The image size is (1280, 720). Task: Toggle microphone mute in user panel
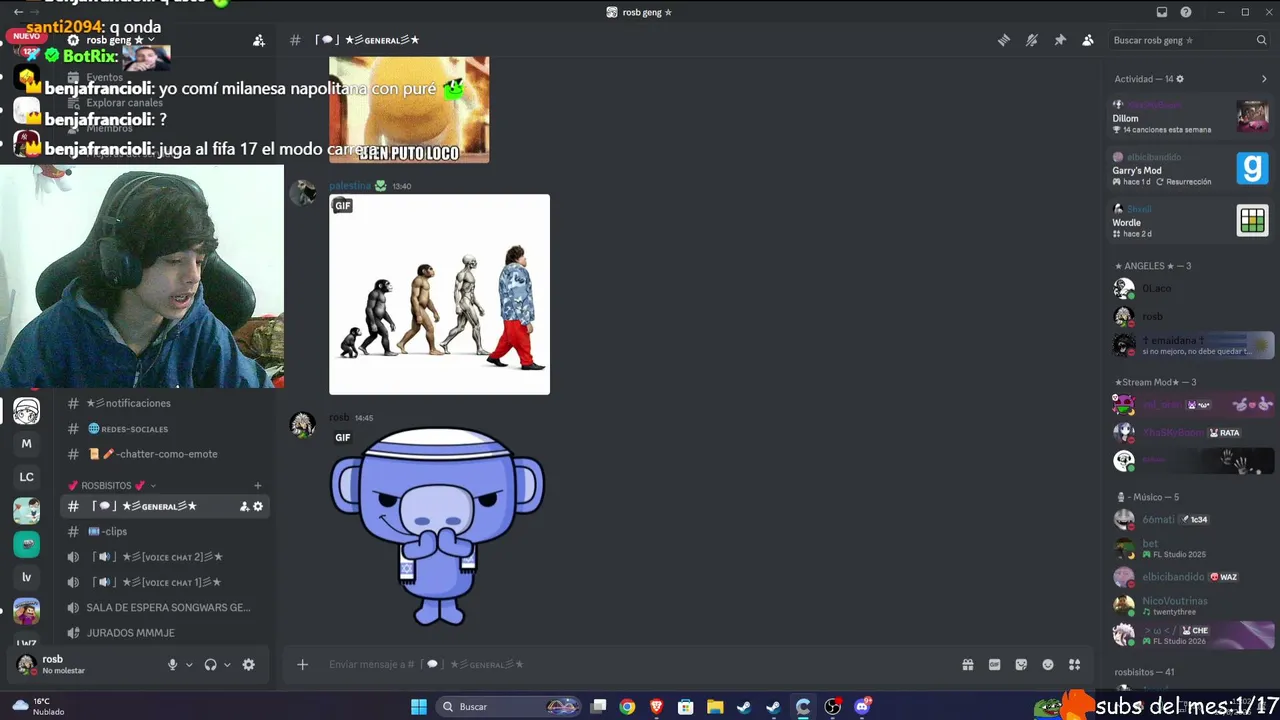(x=172, y=665)
